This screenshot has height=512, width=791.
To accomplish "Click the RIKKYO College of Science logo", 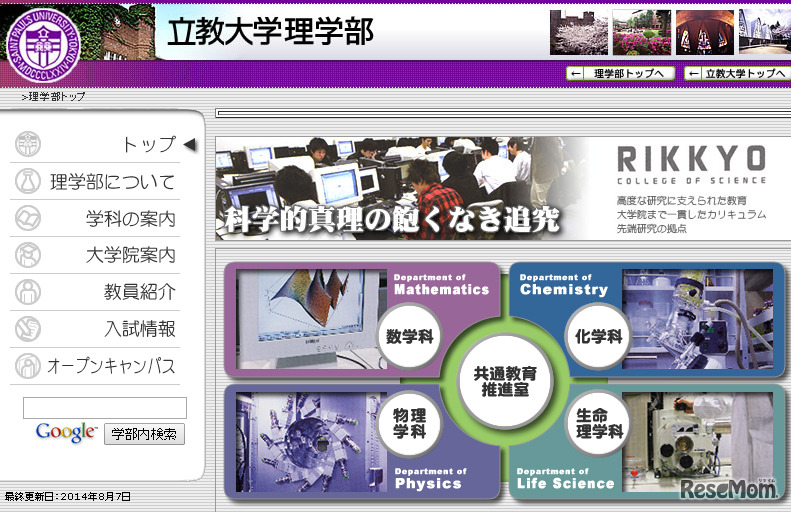I will (691, 164).
